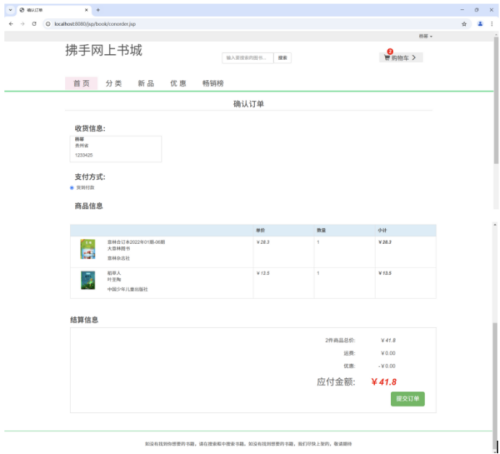The height and width of the screenshot is (454, 500).
Task: Click the red cart item count badge
Action: pyautogui.click(x=390, y=51)
